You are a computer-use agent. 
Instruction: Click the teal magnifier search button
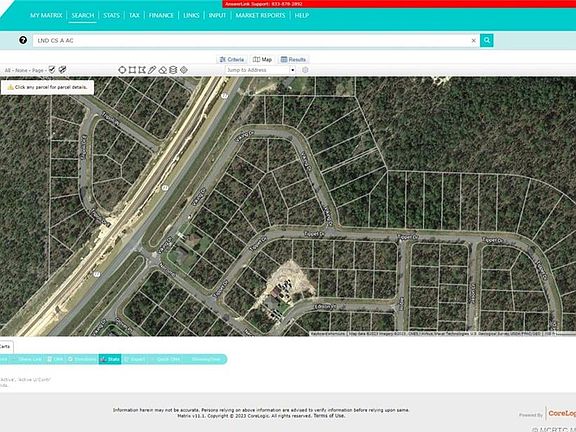[x=487, y=40]
